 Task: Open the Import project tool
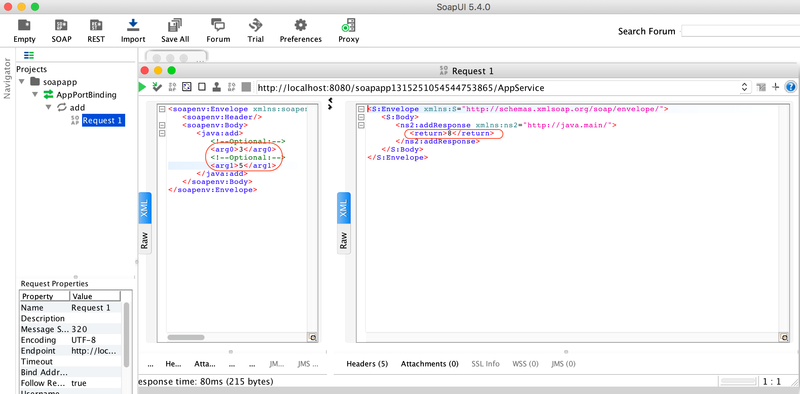(x=133, y=31)
